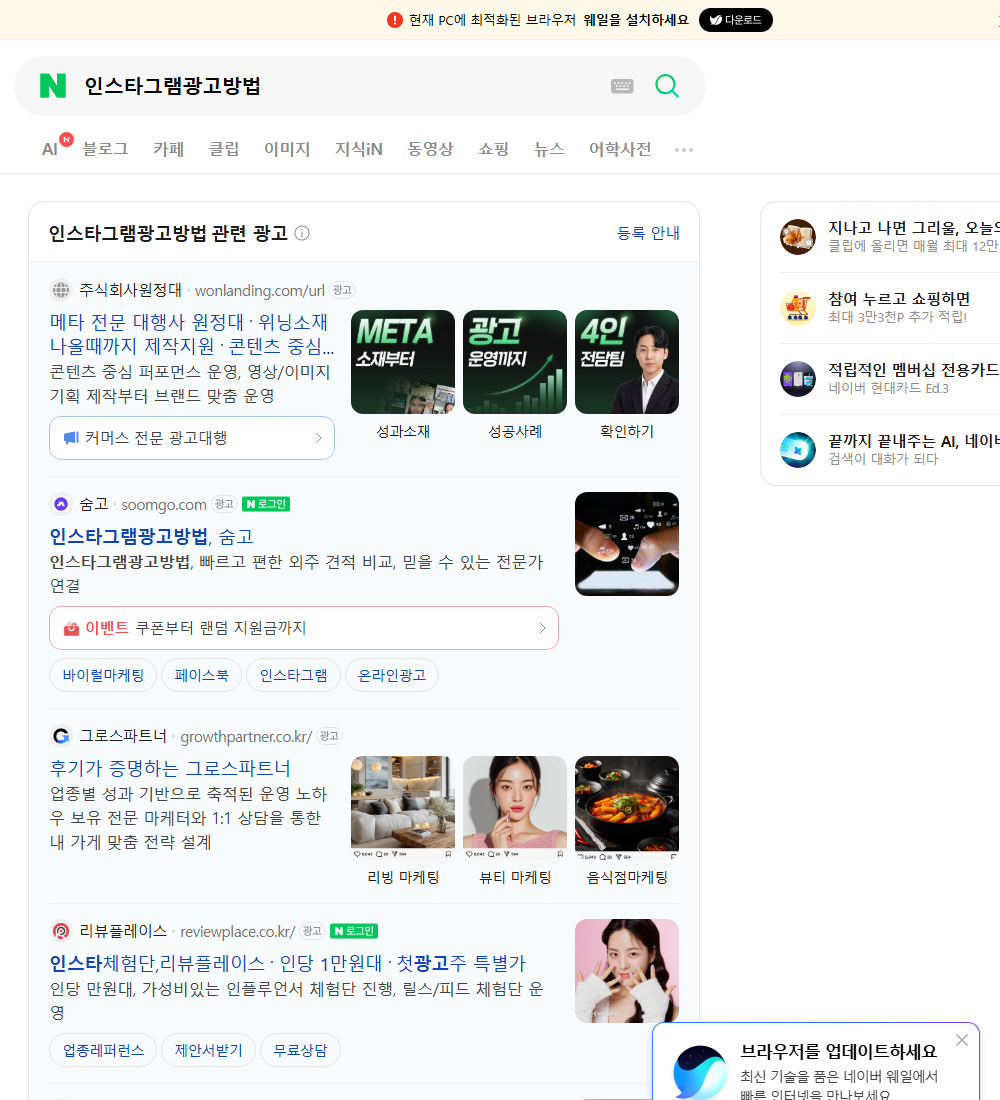Screen dimensions: 1000x1100
Task: Click the 바이럴마케팅 chip
Action: pos(103,675)
